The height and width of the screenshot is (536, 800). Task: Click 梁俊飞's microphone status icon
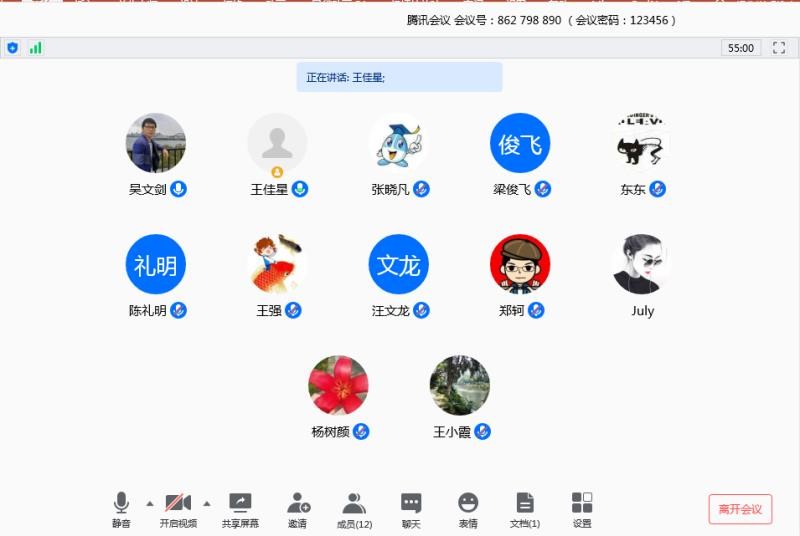click(543, 189)
